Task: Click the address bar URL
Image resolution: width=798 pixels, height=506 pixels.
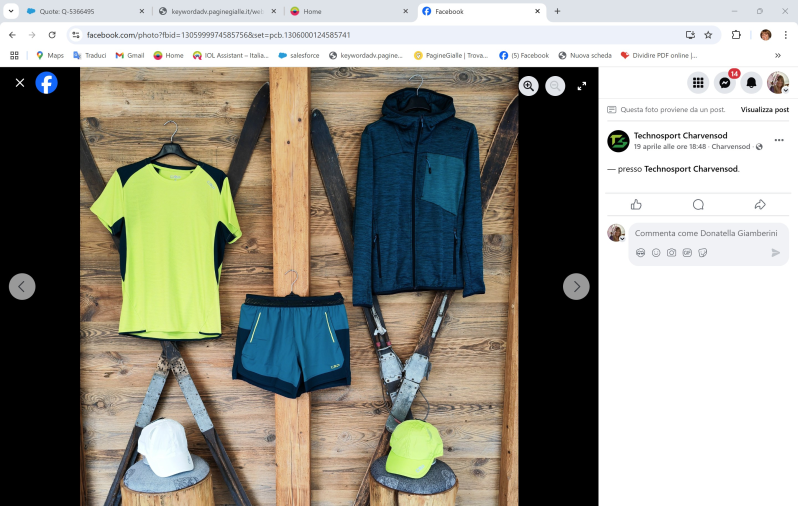Action: (x=219, y=35)
